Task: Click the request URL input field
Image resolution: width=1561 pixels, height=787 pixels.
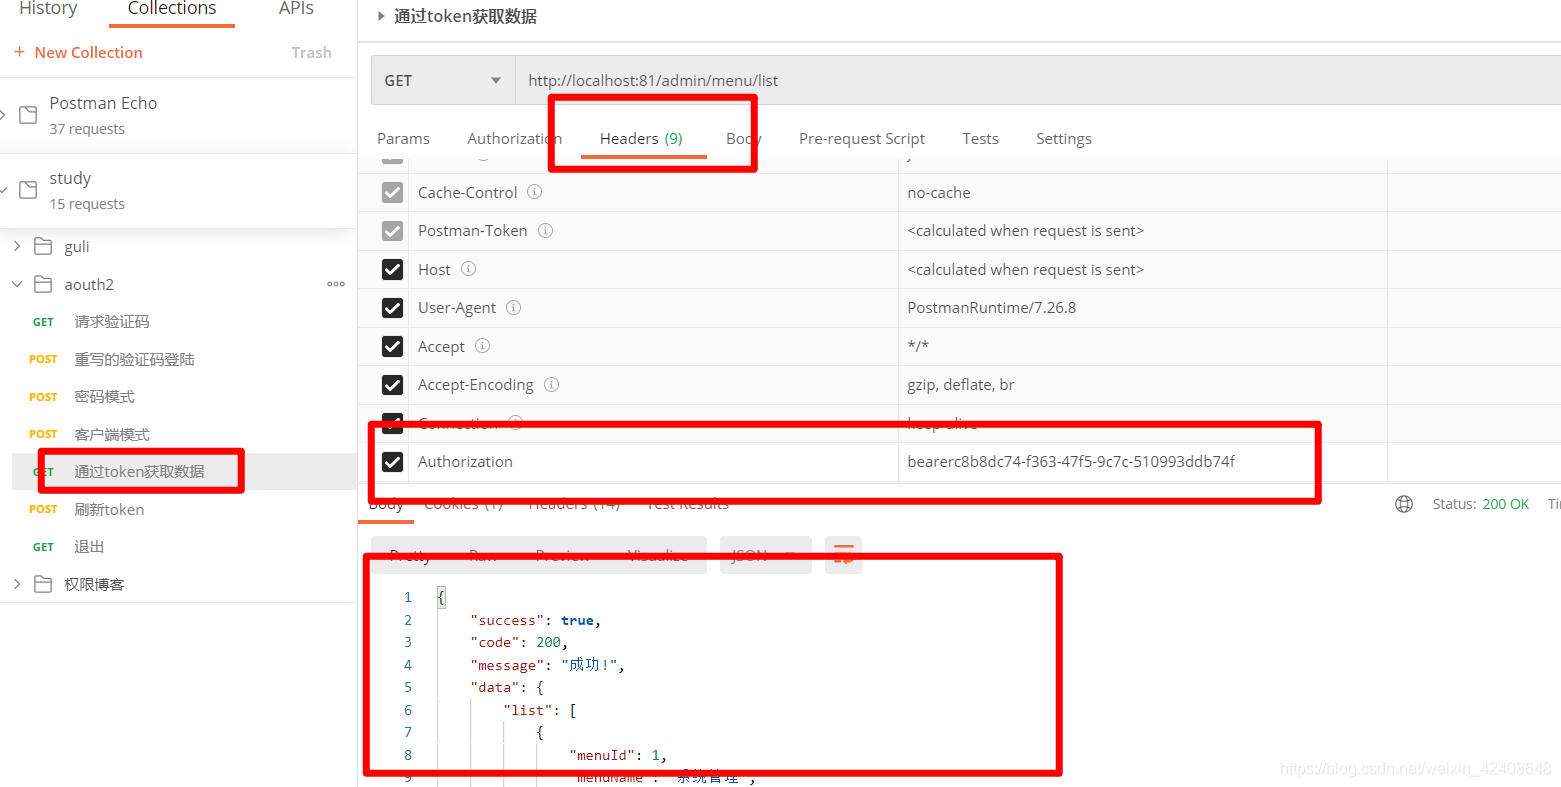Action: pos(1038,80)
